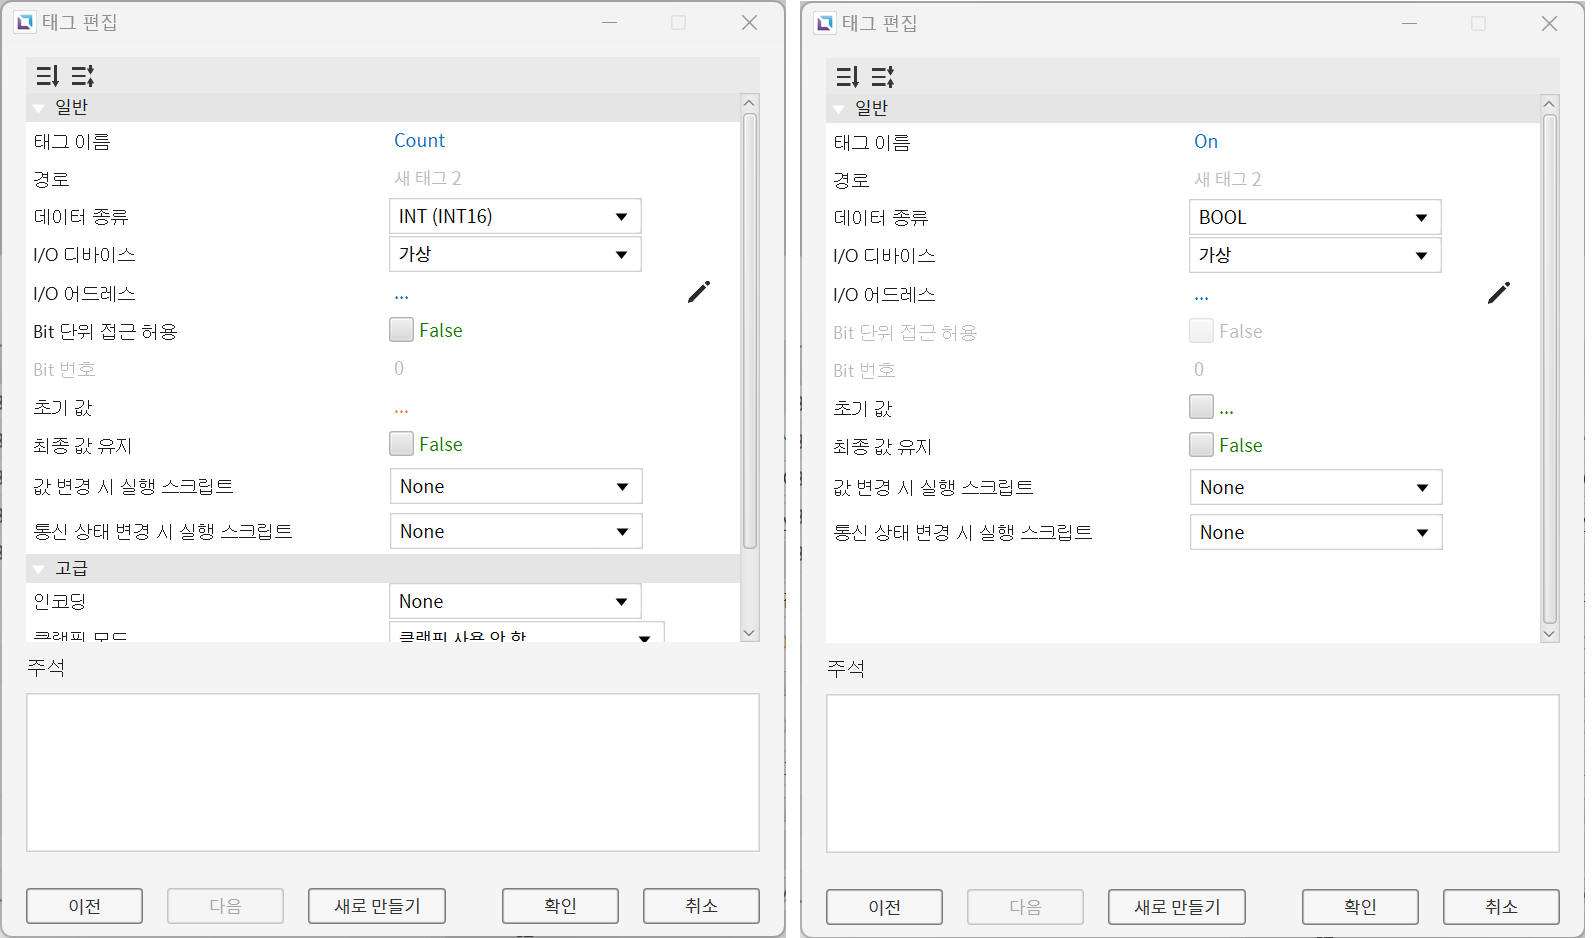Click pencil edit icon for Count I/O address

click(699, 292)
